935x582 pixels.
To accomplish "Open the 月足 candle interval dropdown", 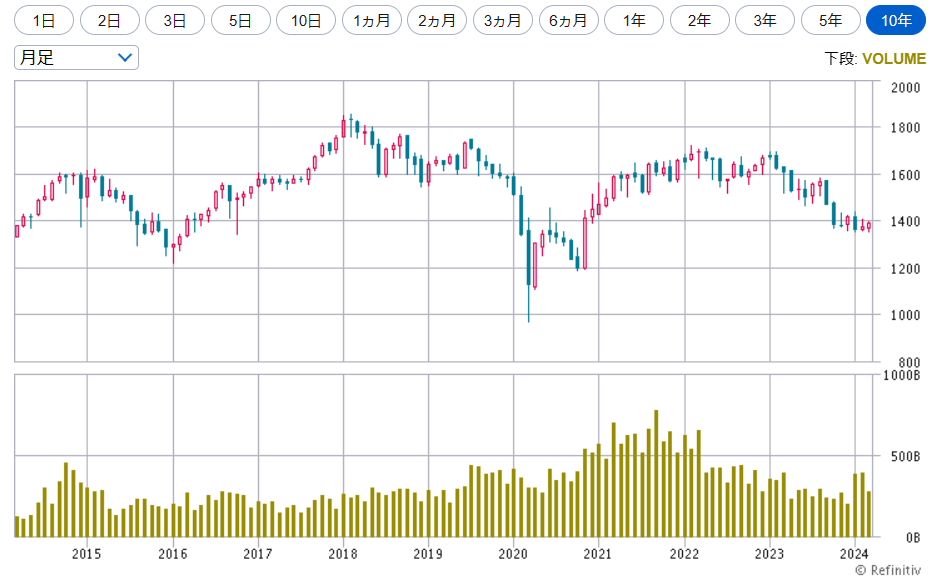I will tap(76, 58).
